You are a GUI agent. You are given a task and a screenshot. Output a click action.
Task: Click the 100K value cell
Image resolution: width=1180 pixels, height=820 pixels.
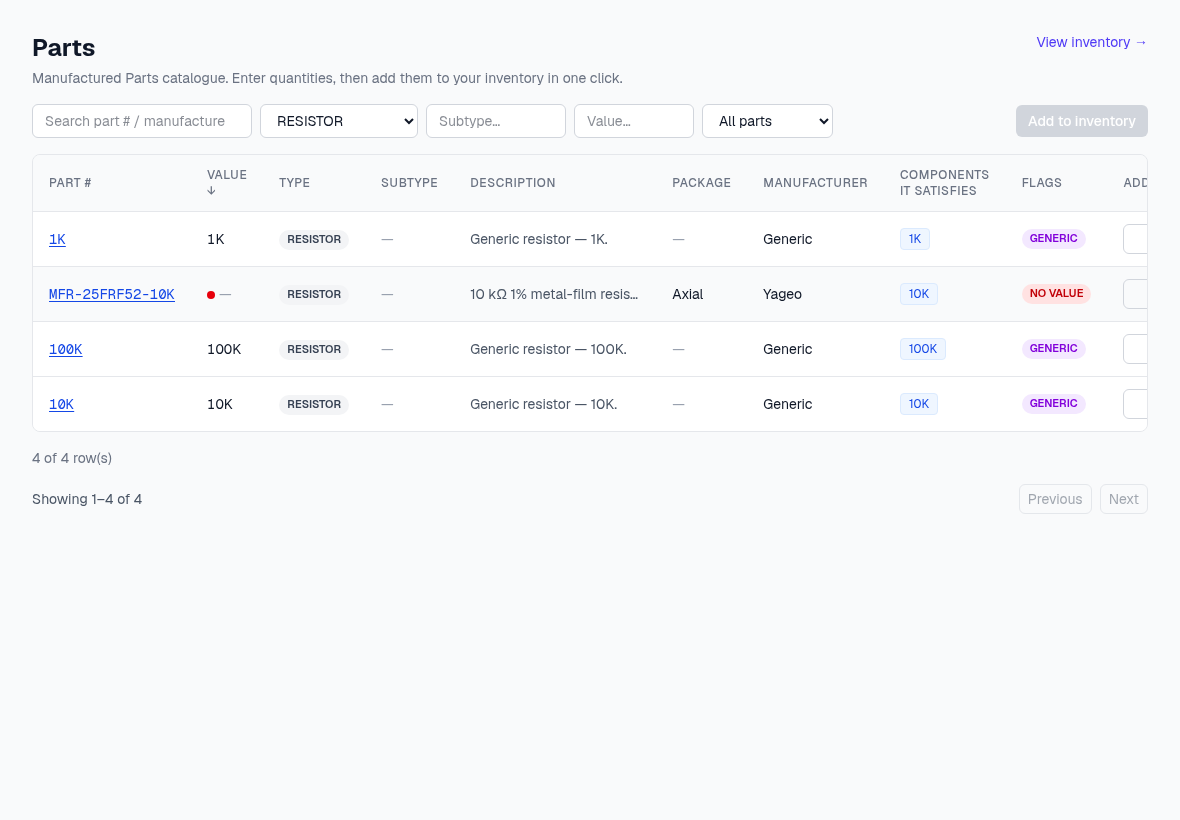pyautogui.click(x=224, y=349)
